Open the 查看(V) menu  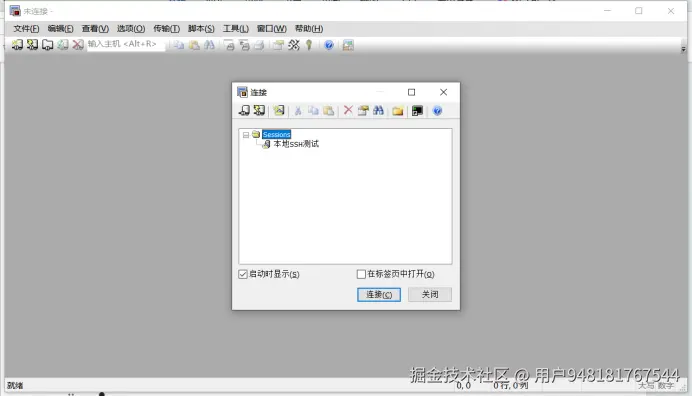[95, 29]
